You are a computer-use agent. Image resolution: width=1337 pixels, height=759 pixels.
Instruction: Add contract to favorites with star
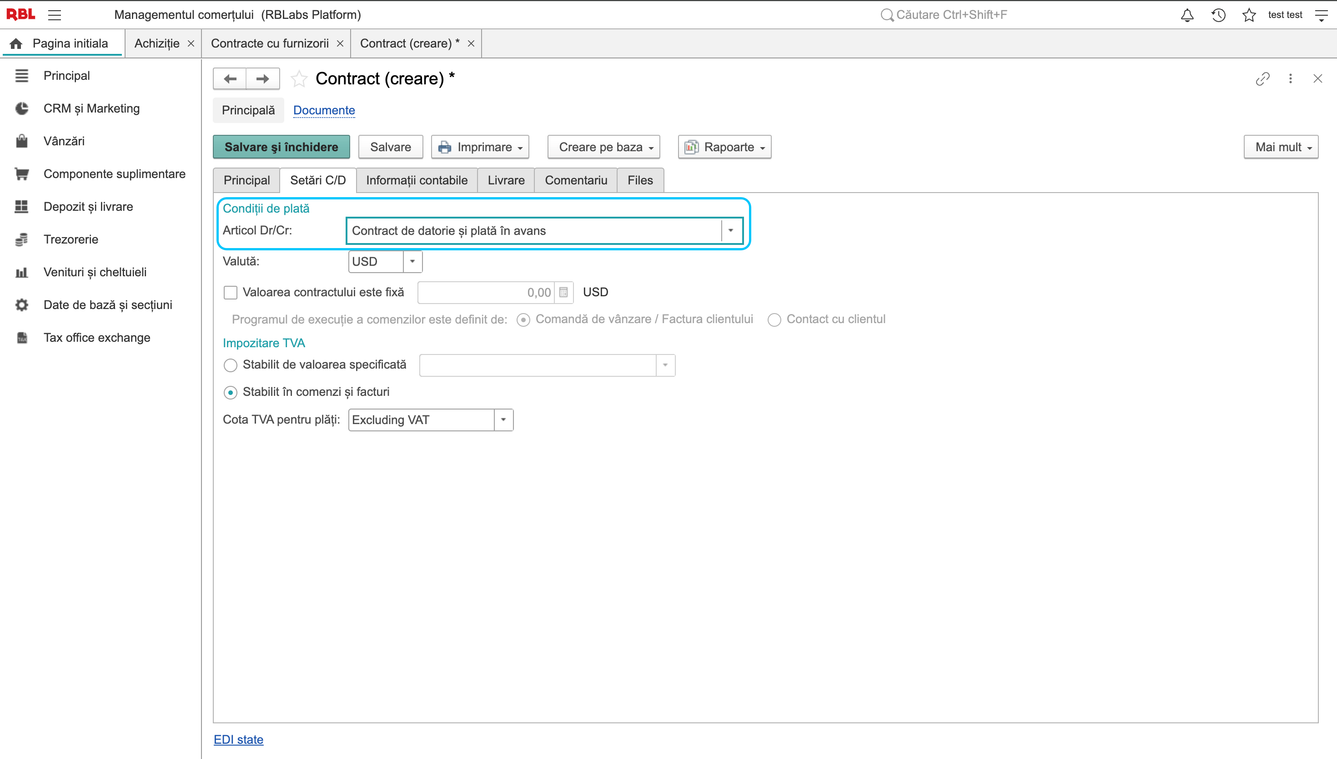(x=299, y=79)
